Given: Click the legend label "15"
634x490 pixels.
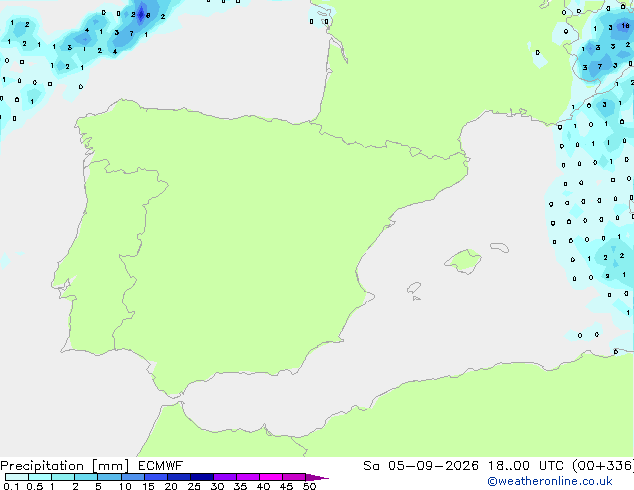Looking at the screenshot, I should point(148,486).
